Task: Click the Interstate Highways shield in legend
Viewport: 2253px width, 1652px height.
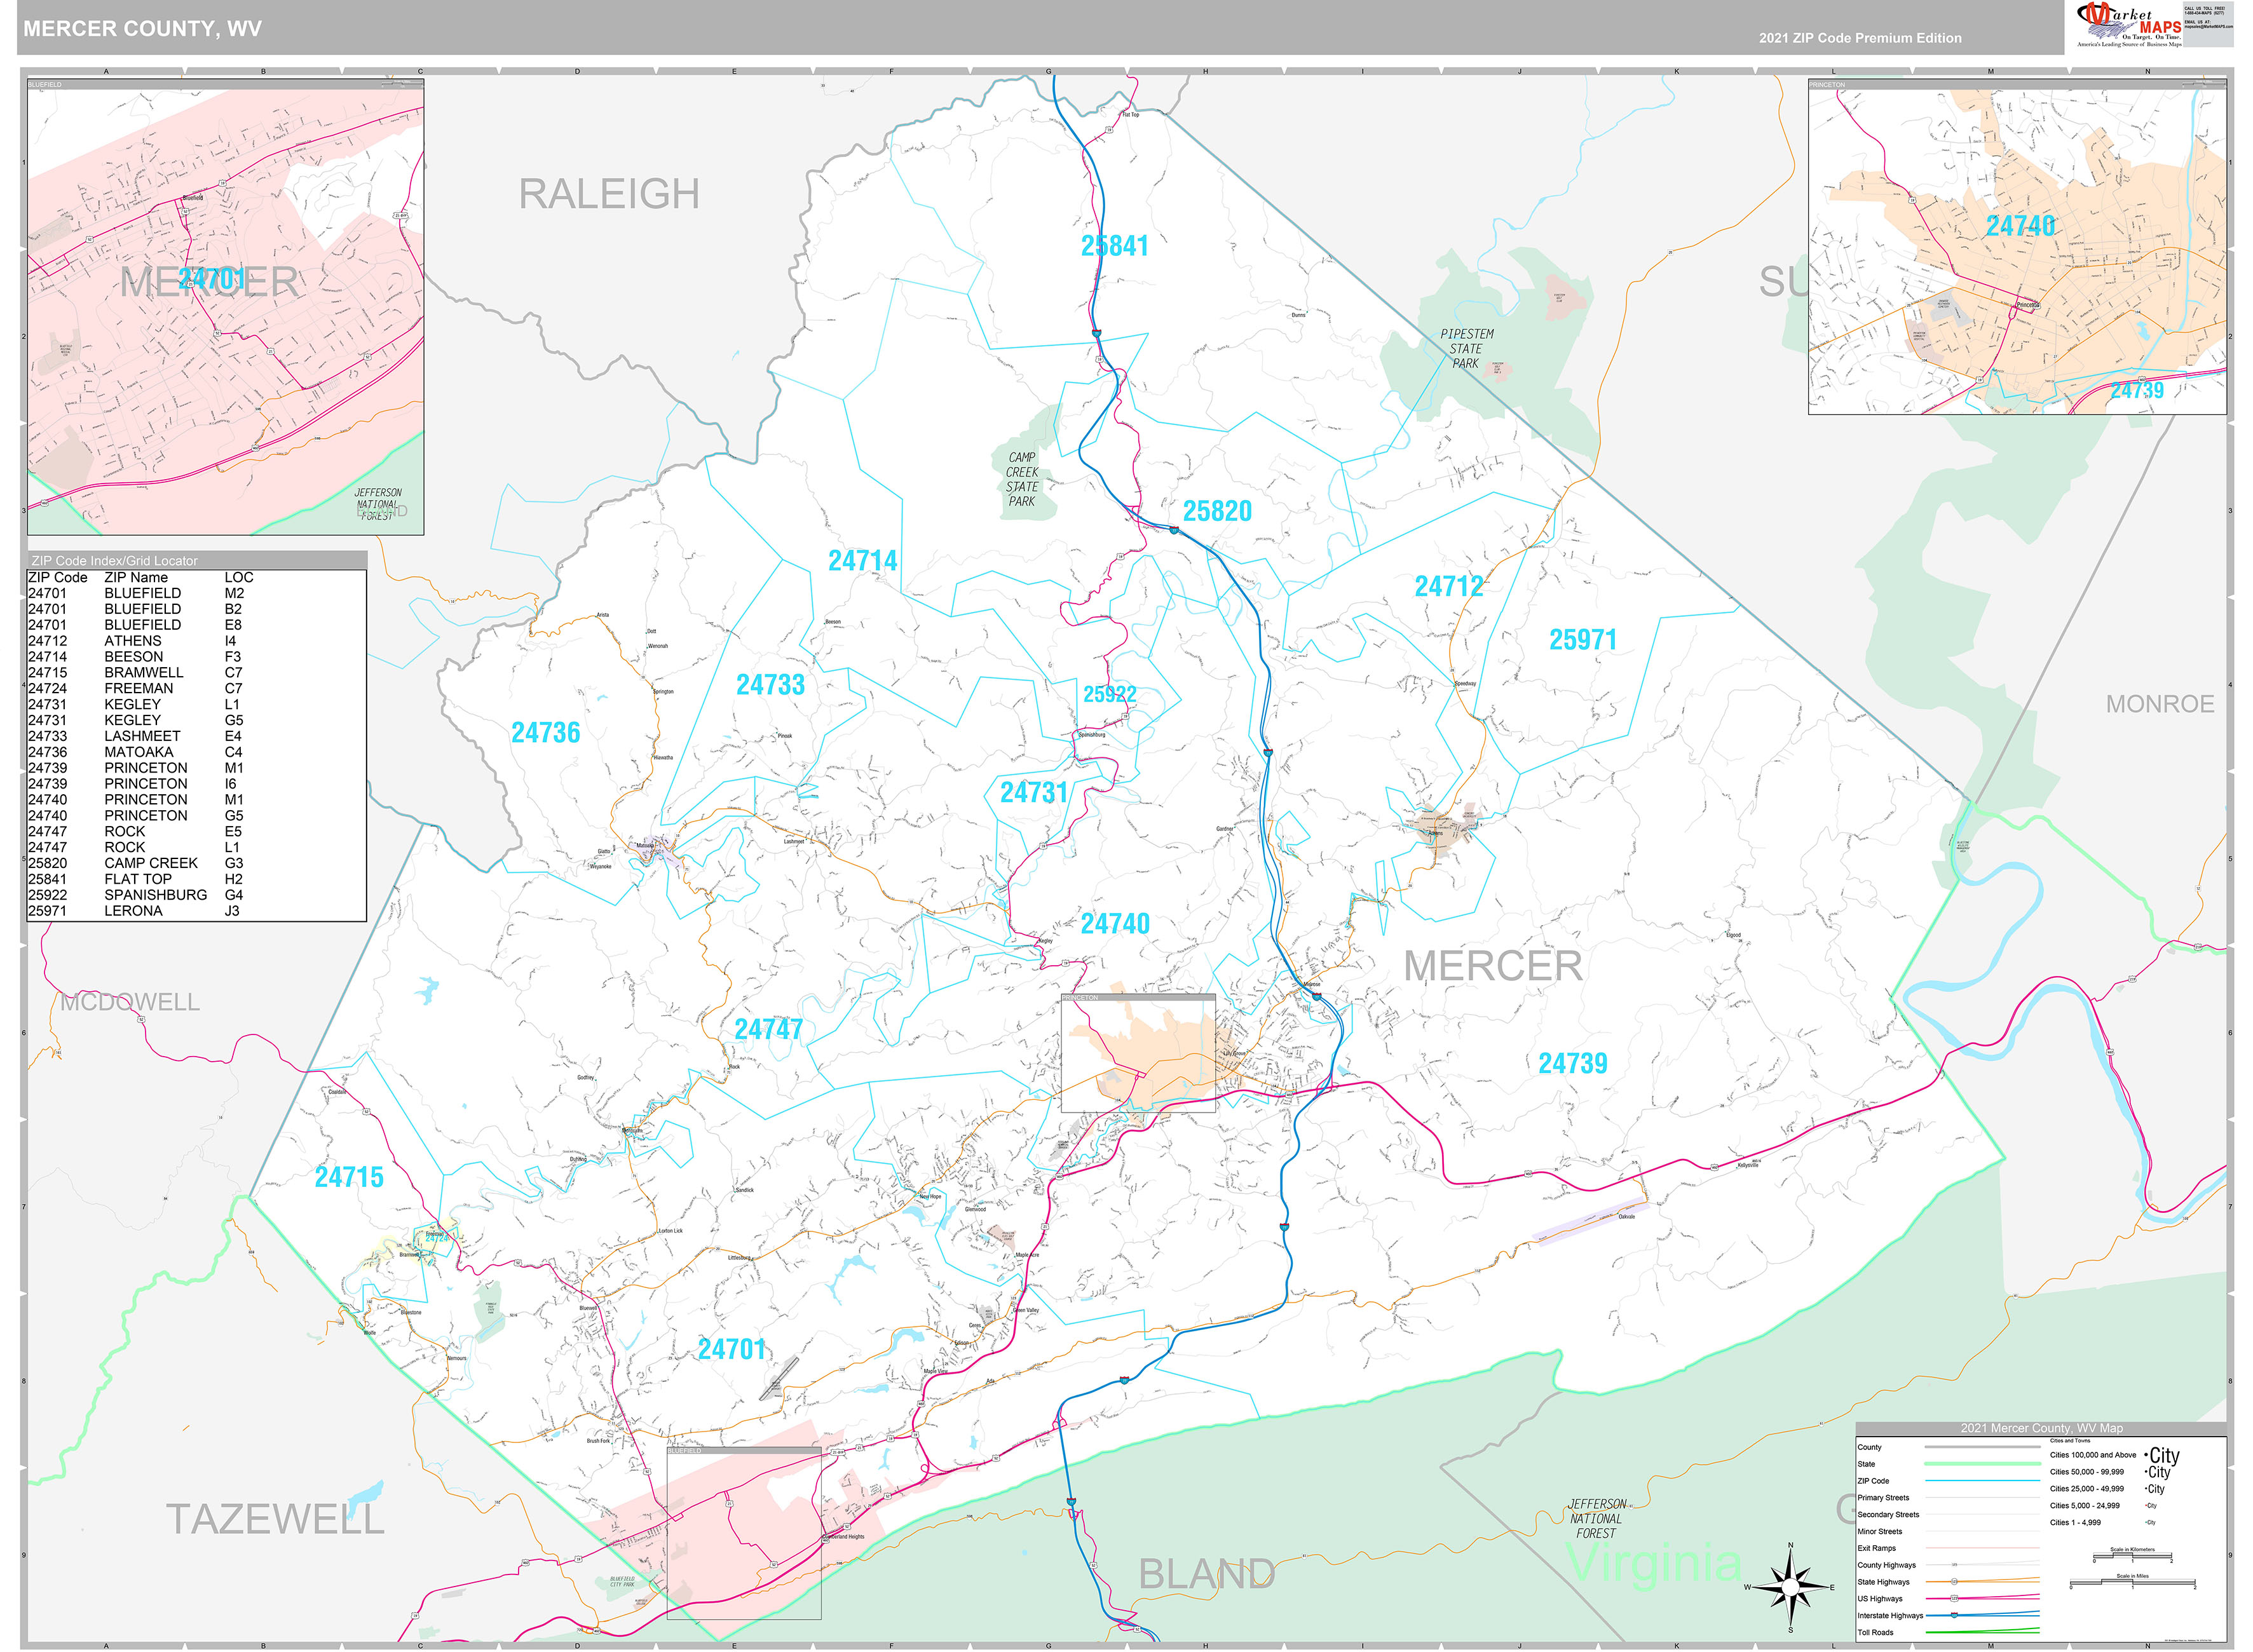Action: click(1955, 1615)
